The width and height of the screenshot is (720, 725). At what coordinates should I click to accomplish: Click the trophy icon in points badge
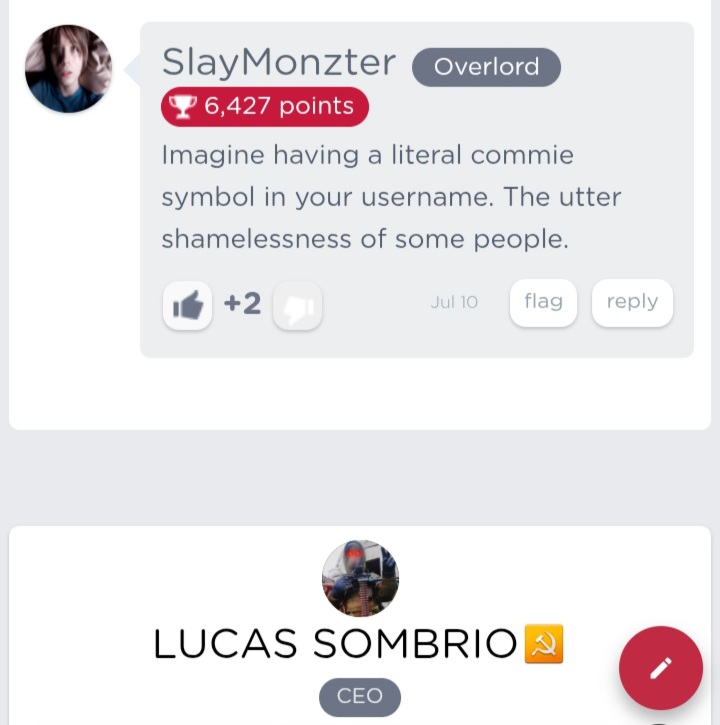(182, 106)
